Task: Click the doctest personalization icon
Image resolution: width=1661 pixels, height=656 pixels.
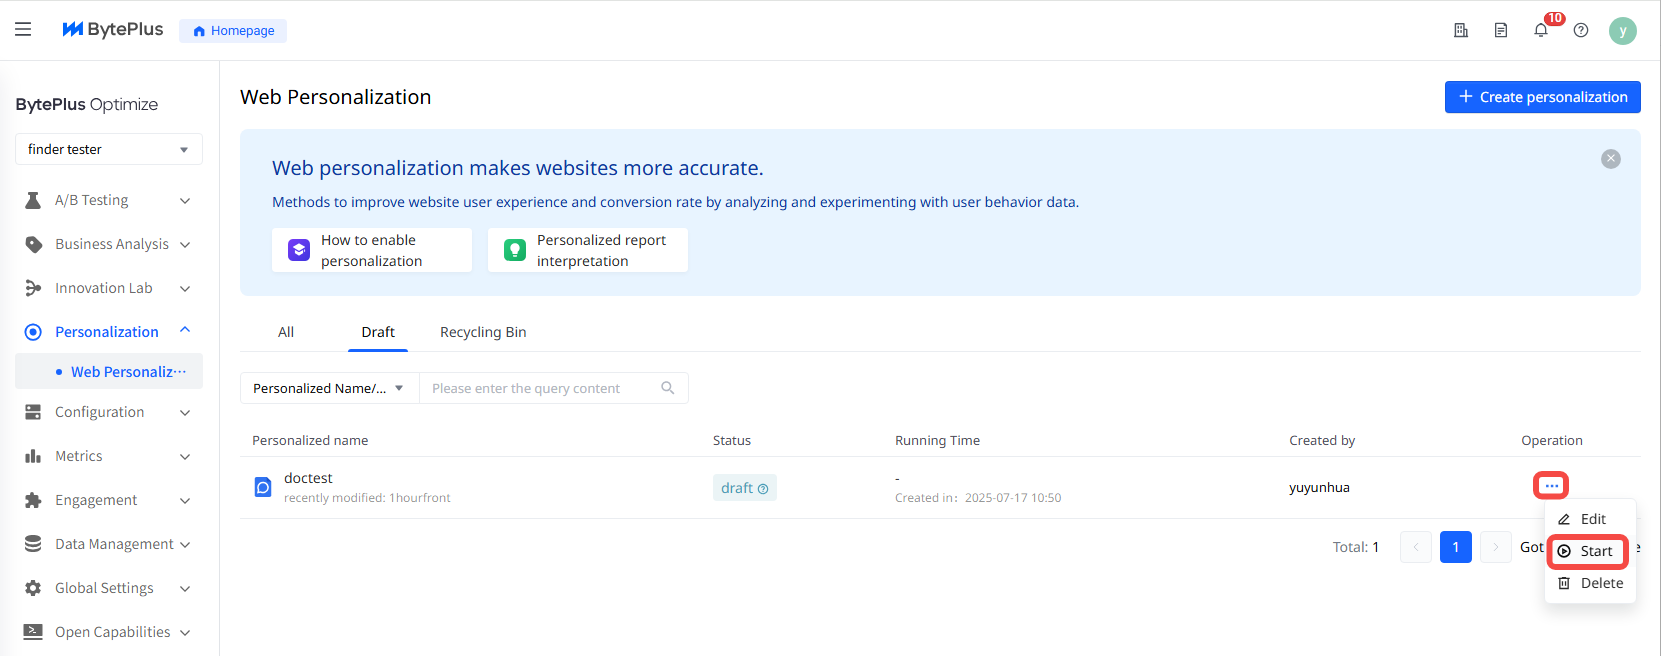Action: (x=263, y=487)
